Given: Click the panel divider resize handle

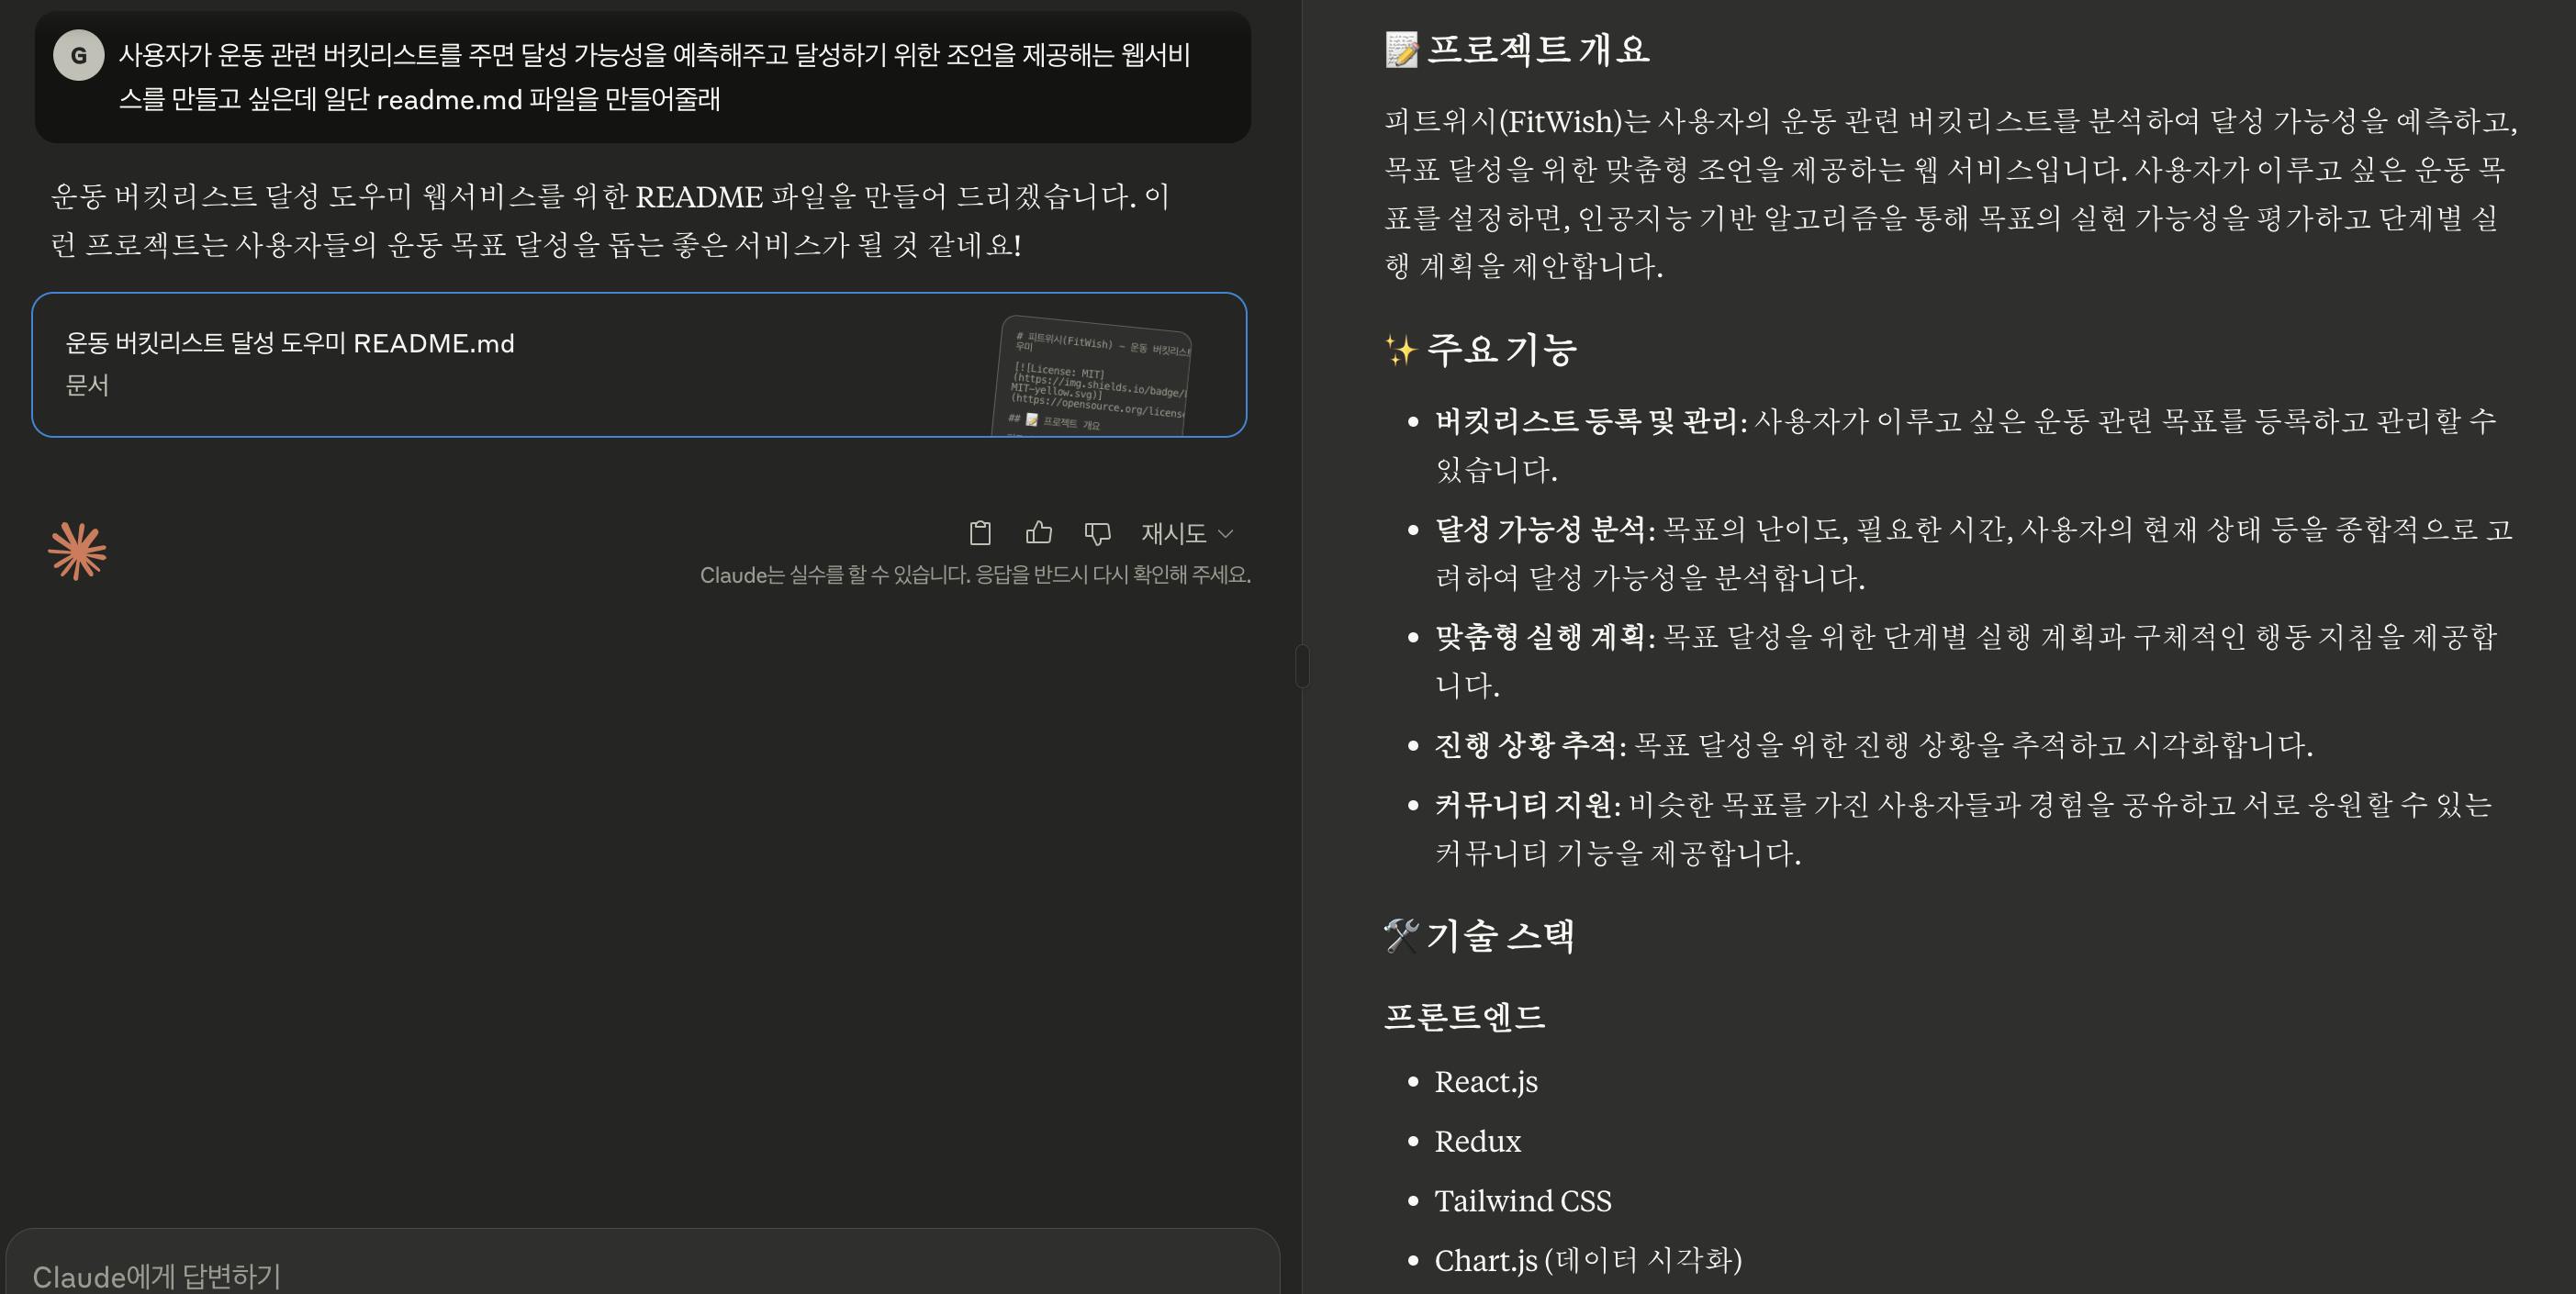Looking at the screenshot, I should point(1302,666).
